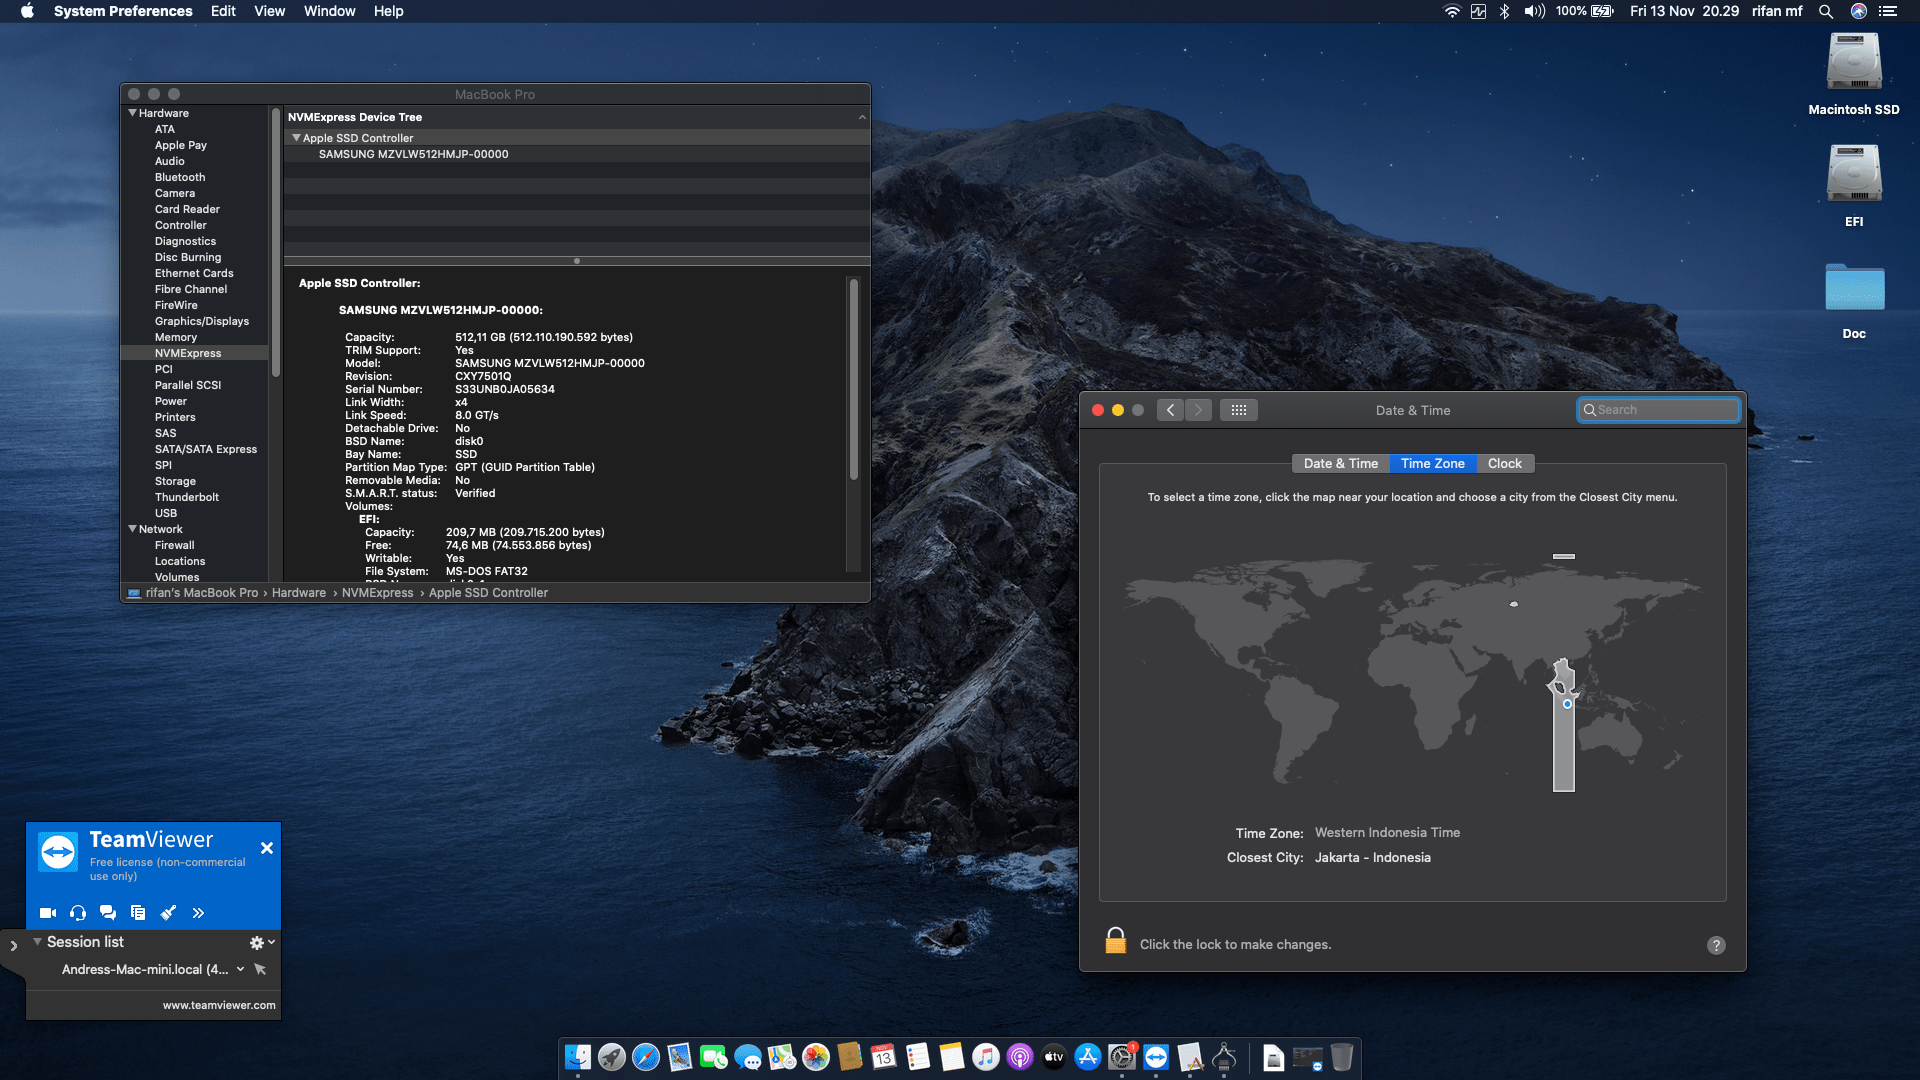
Task: Open the Session list gear dropdown
Action: pos(261,942)
